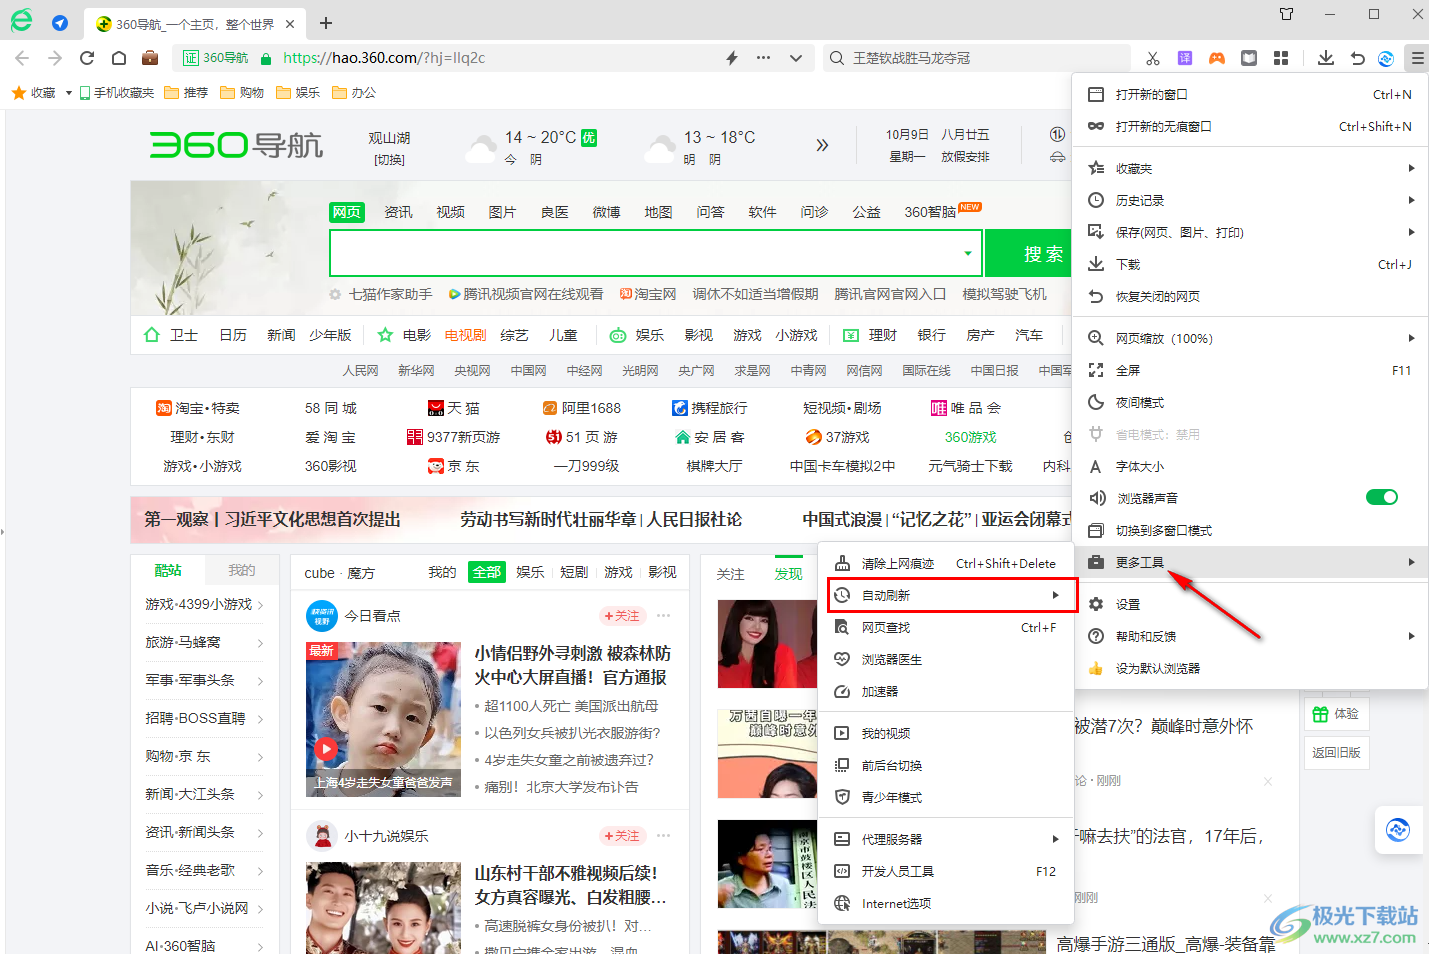1429x954 pixels.
Task: Expand 保存(网页、图片、打印) submenu
Action: pyautogui.click(x=1250, y=232)
